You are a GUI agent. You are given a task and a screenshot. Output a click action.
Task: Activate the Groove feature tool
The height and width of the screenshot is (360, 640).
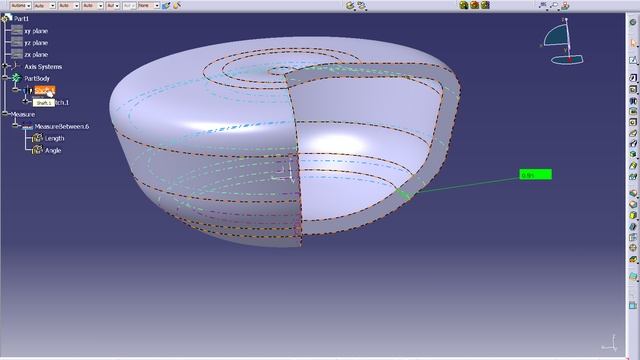point(633,111)
